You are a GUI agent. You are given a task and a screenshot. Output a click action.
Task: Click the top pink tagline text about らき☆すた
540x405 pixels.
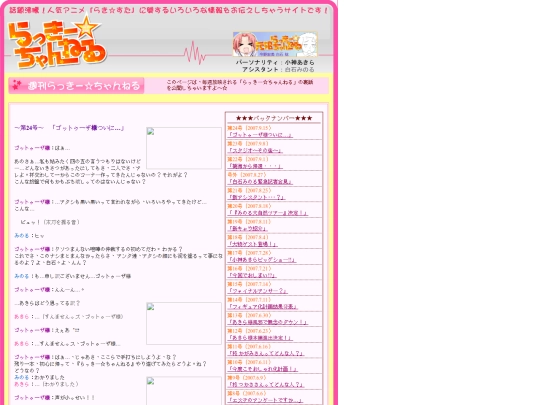point(168,10)
